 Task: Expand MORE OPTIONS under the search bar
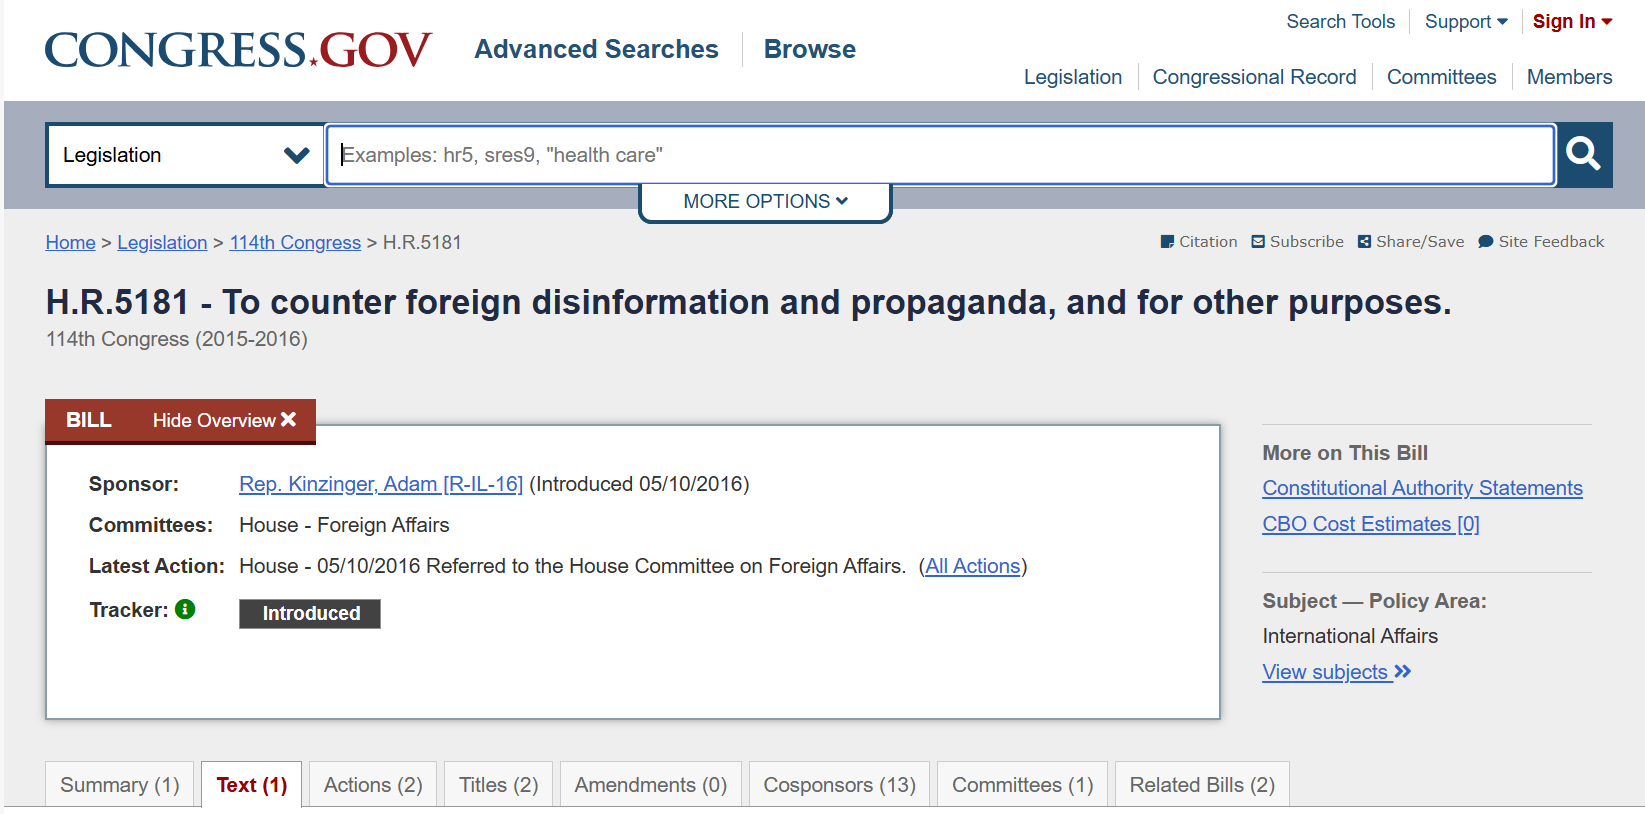point(765,201)
